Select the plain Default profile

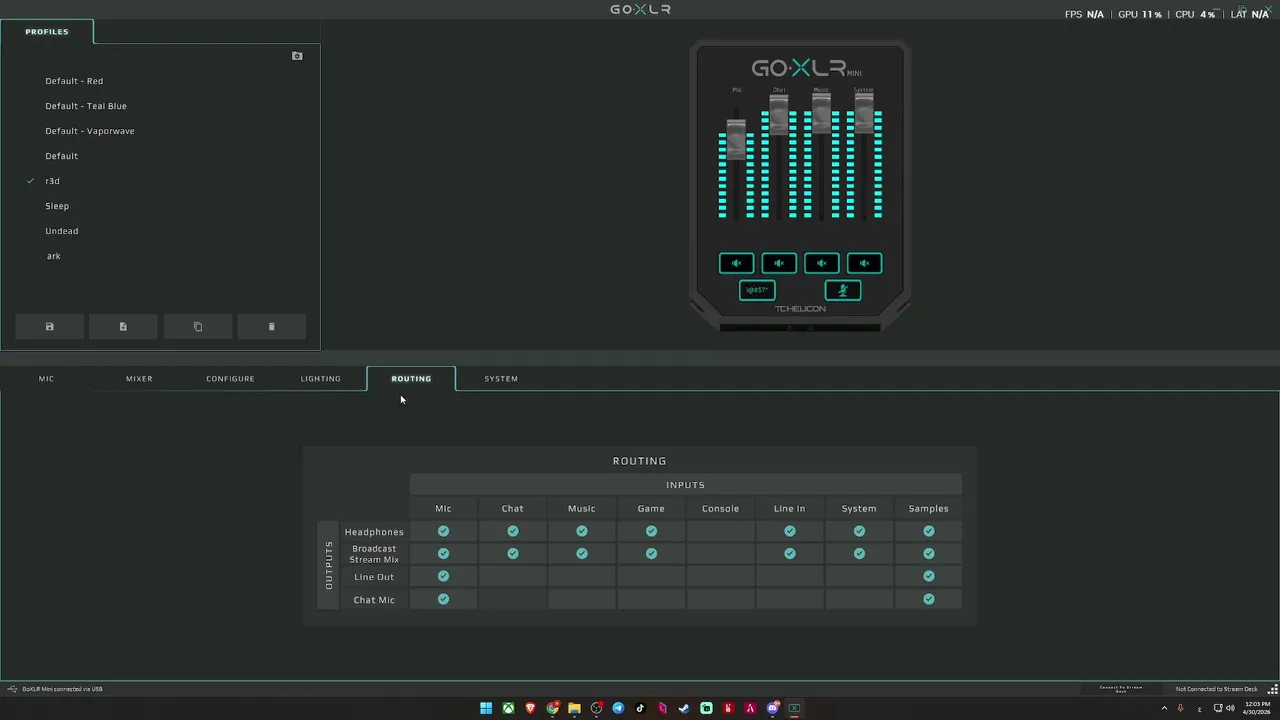point(61,156)
